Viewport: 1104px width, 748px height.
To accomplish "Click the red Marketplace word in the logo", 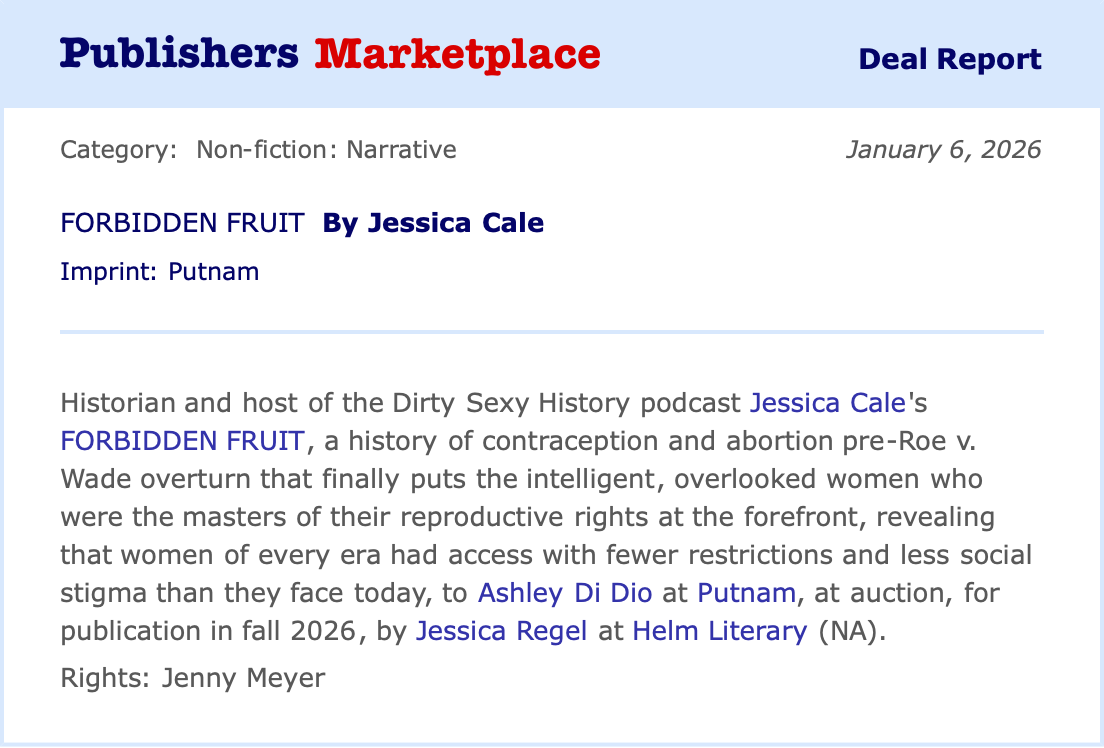I will pos(457,54).
